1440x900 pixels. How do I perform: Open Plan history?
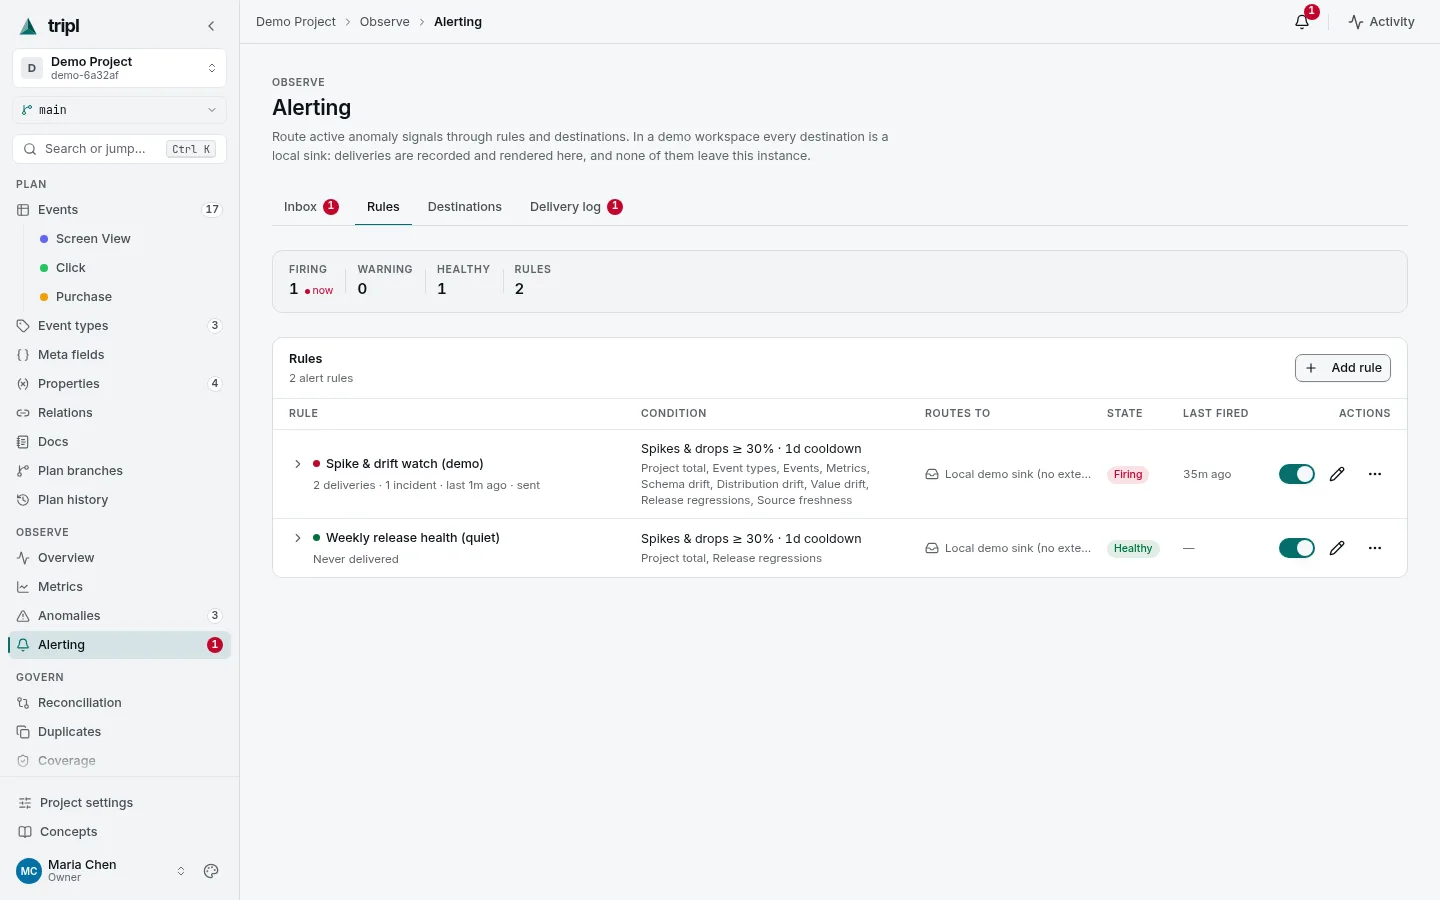click(119, 500)
